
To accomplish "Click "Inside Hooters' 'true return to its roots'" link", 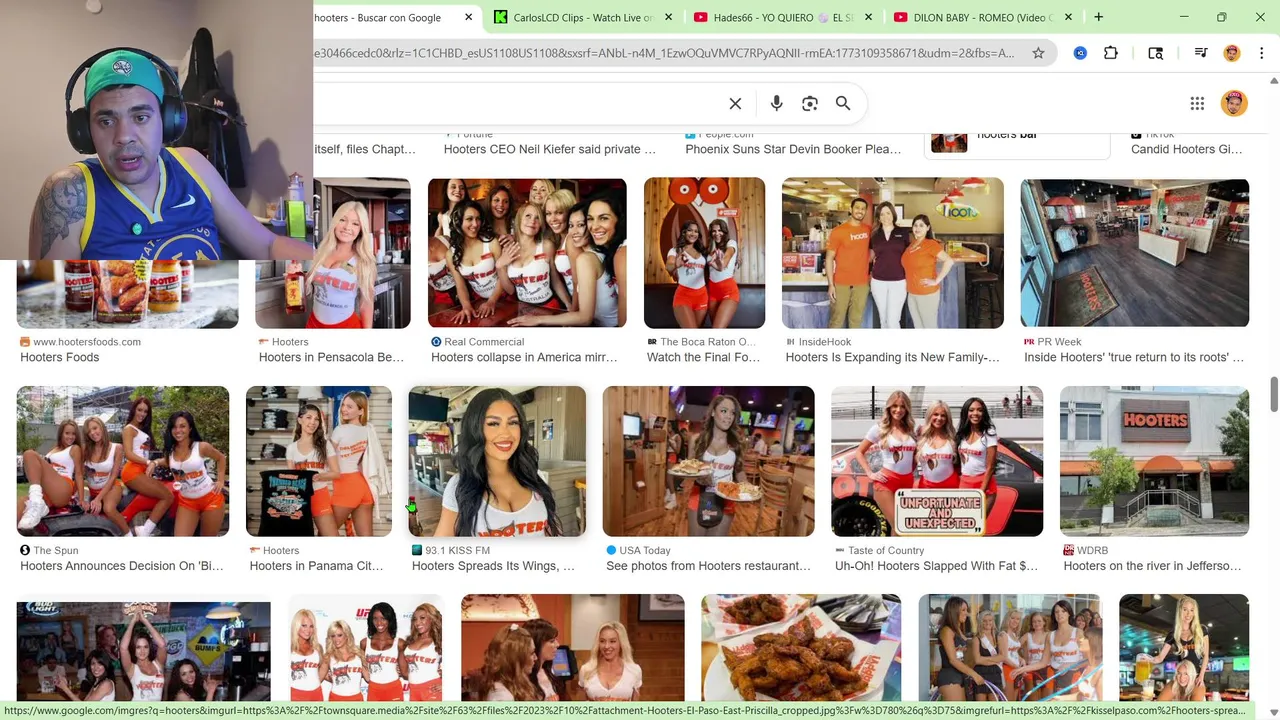I will [1134, 357].
